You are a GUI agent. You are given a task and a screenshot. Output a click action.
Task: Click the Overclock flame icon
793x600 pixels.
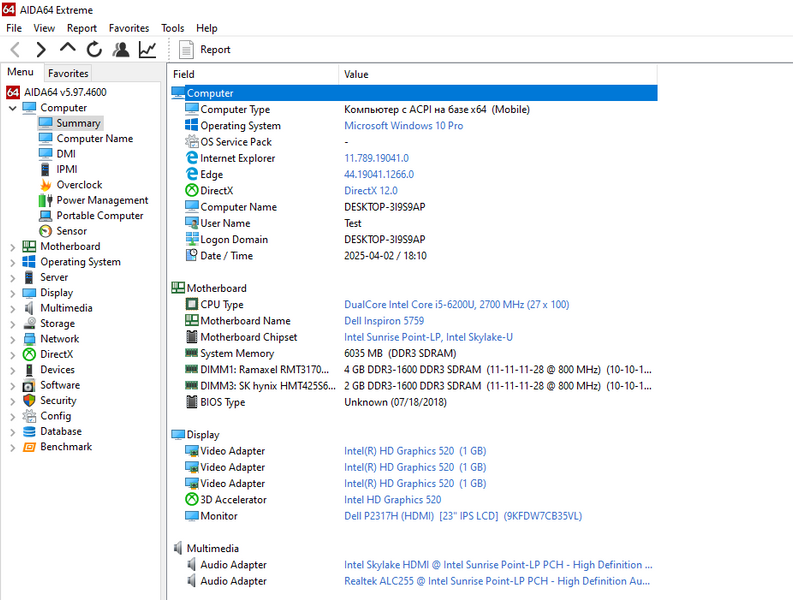pyautogui.click(x=46, y=185)
